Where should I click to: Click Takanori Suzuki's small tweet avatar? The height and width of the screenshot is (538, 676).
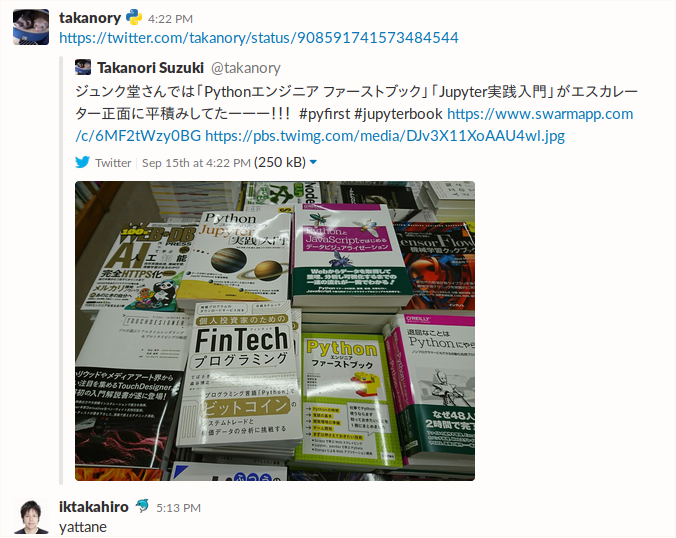(x=83, y=67)
